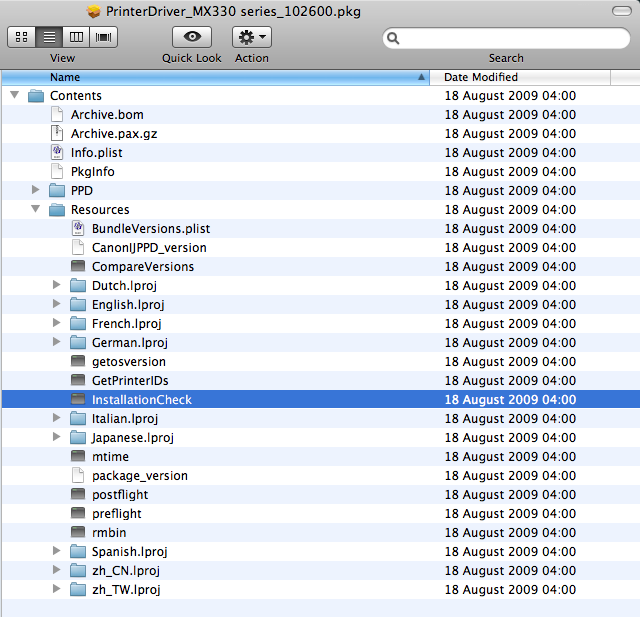Expand the French.lproj folder
Screen dimensions: 640x617
click(x=56, y=323)
